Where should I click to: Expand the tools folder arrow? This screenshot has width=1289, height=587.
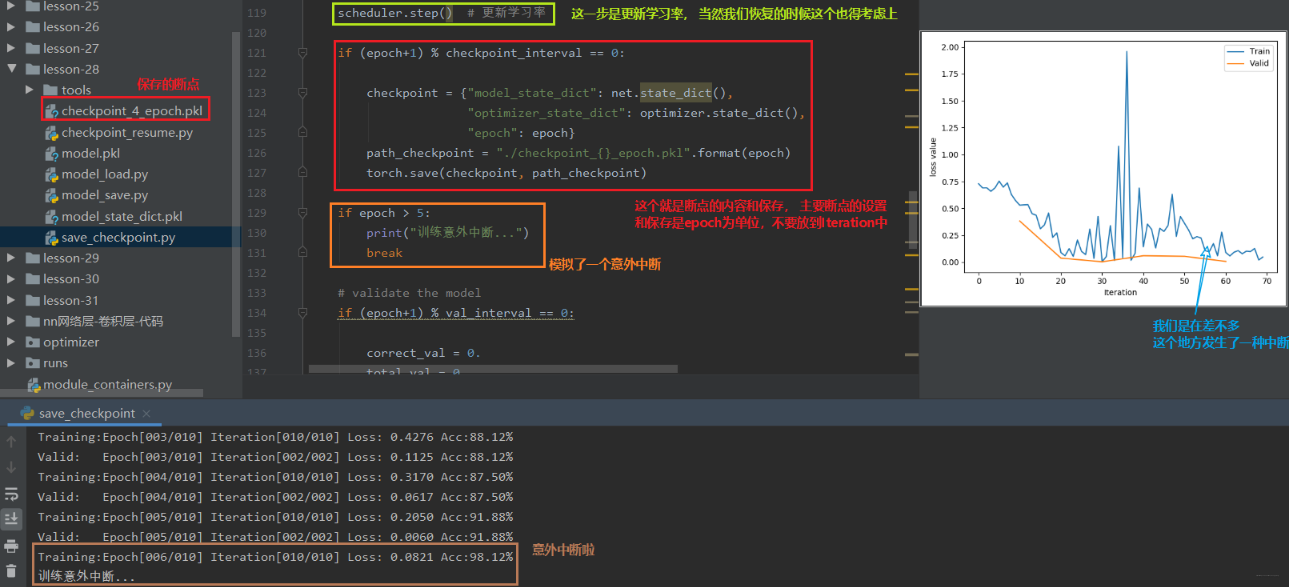point(30,90)
